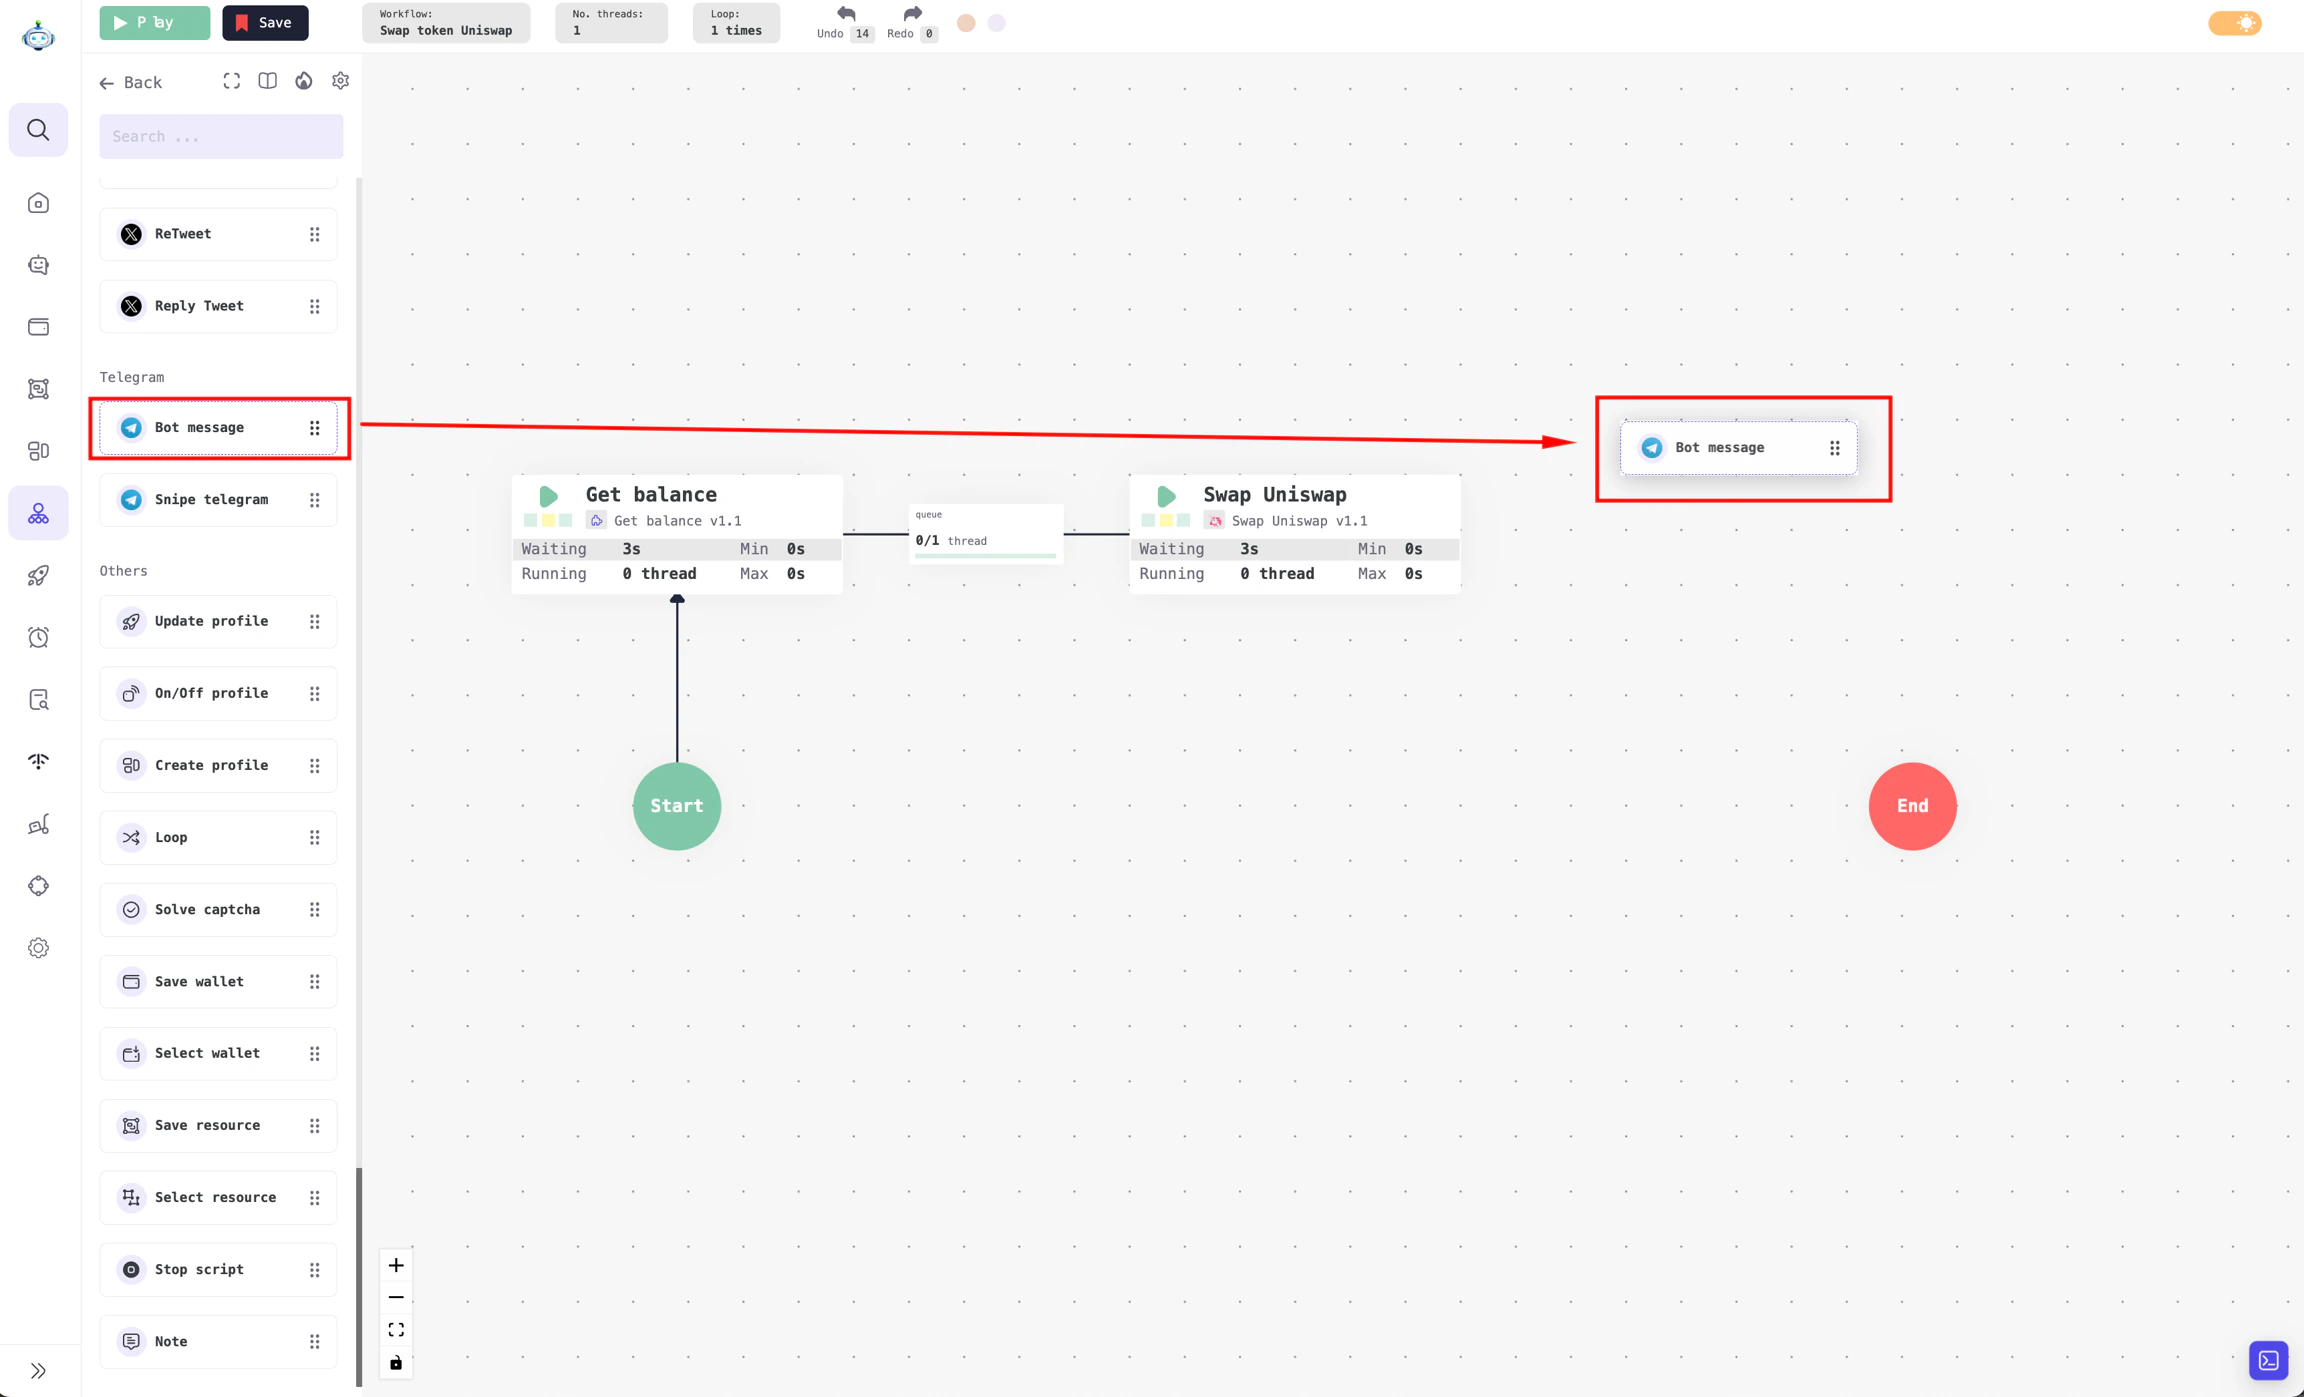Lock the canvas with the padlock icon
This screenshot has width=2304, height=1397.
point(396,1362)
